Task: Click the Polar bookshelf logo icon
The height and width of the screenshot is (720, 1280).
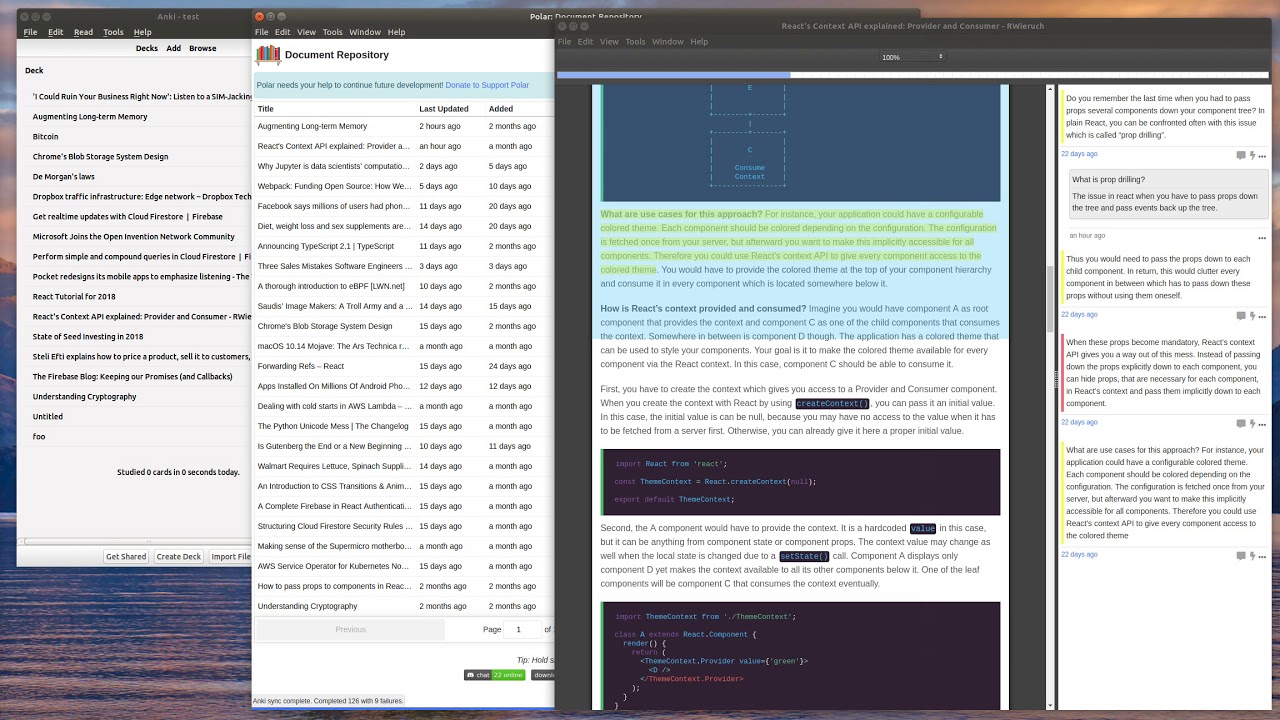Action: 267,55
